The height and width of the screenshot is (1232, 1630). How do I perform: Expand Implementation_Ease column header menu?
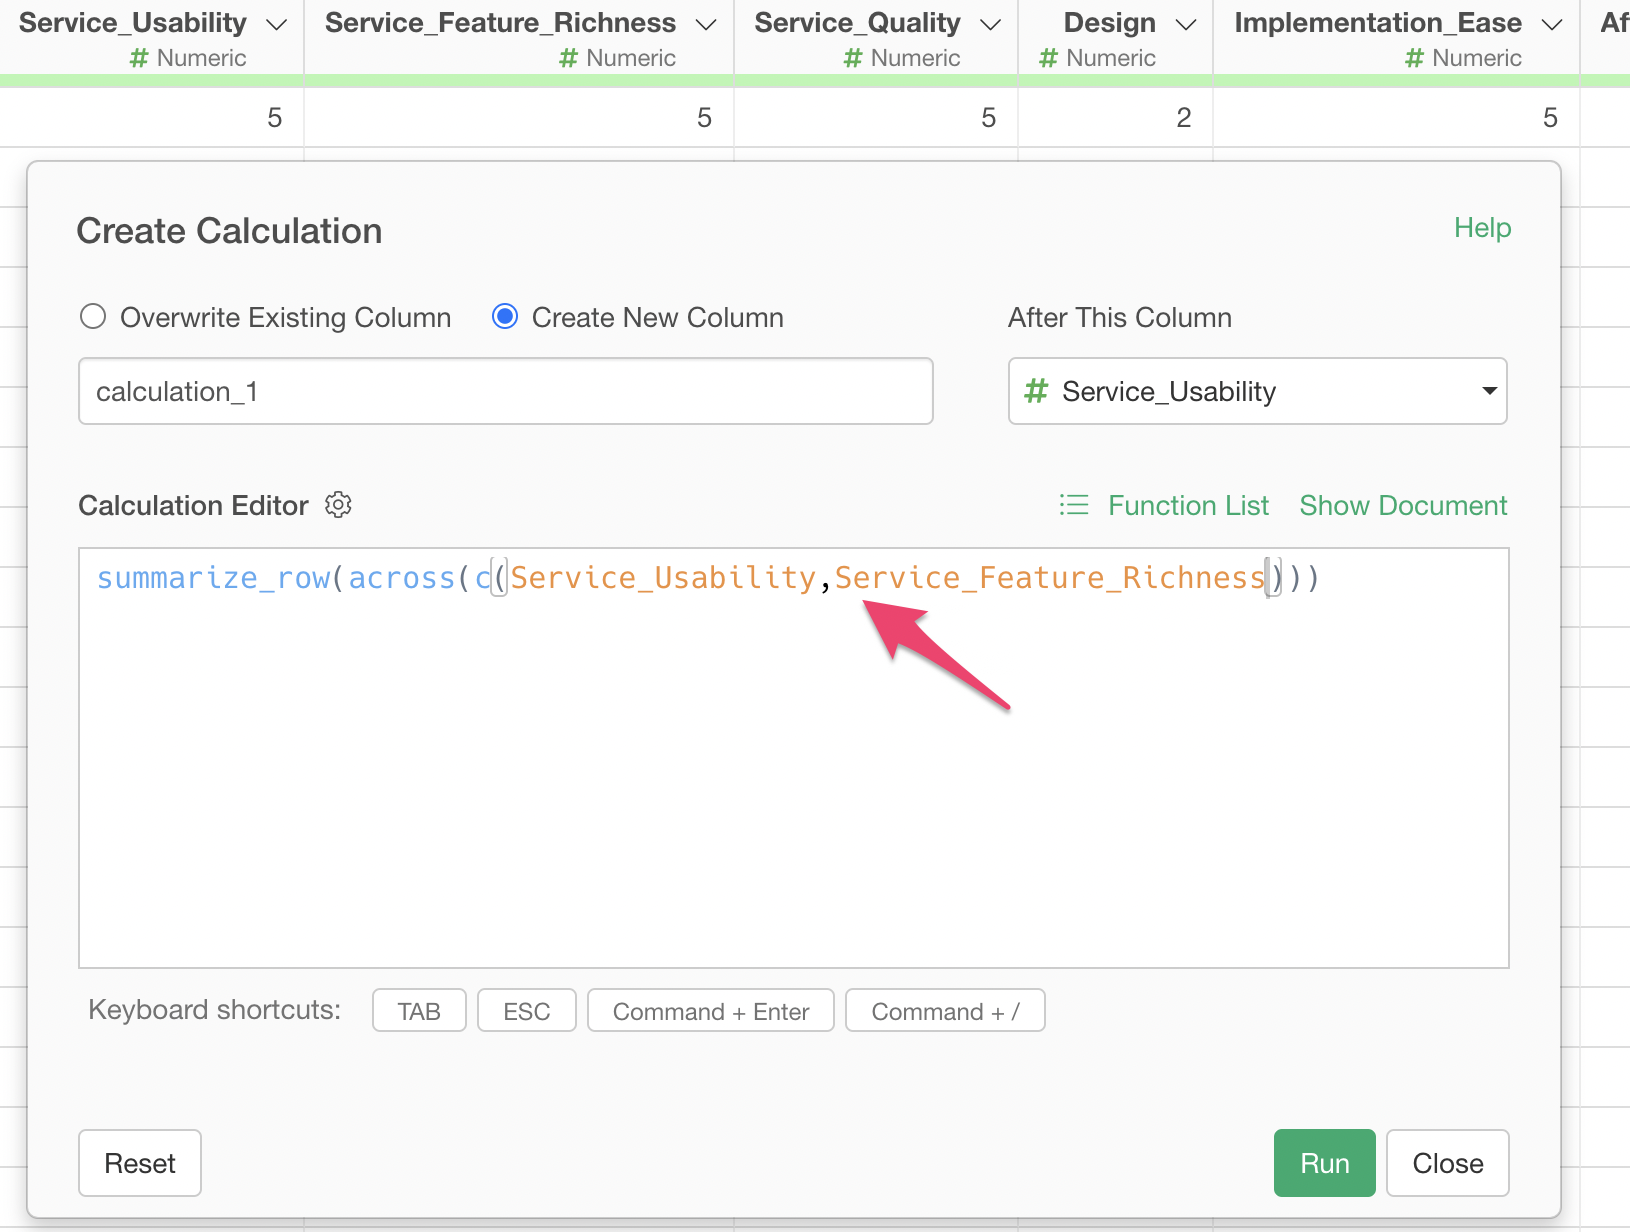[1552, 24]
